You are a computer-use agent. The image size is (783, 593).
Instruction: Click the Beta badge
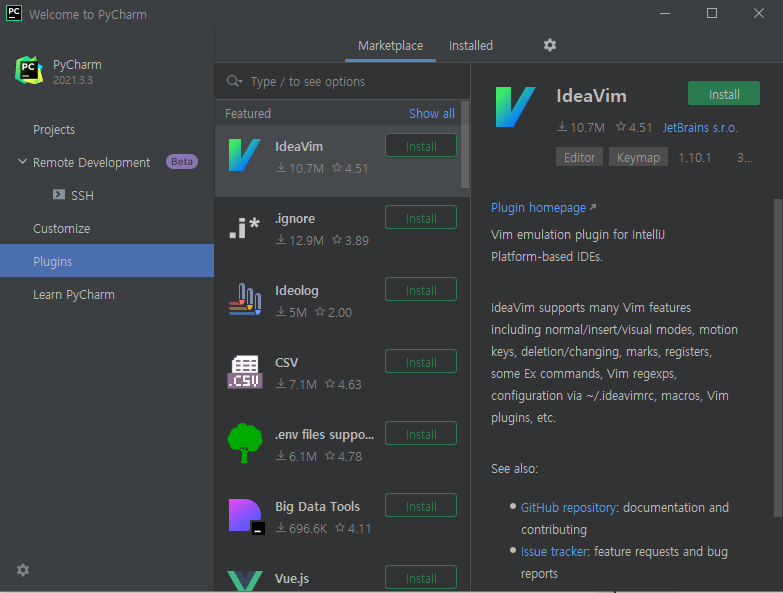click(x=182, y=162)
